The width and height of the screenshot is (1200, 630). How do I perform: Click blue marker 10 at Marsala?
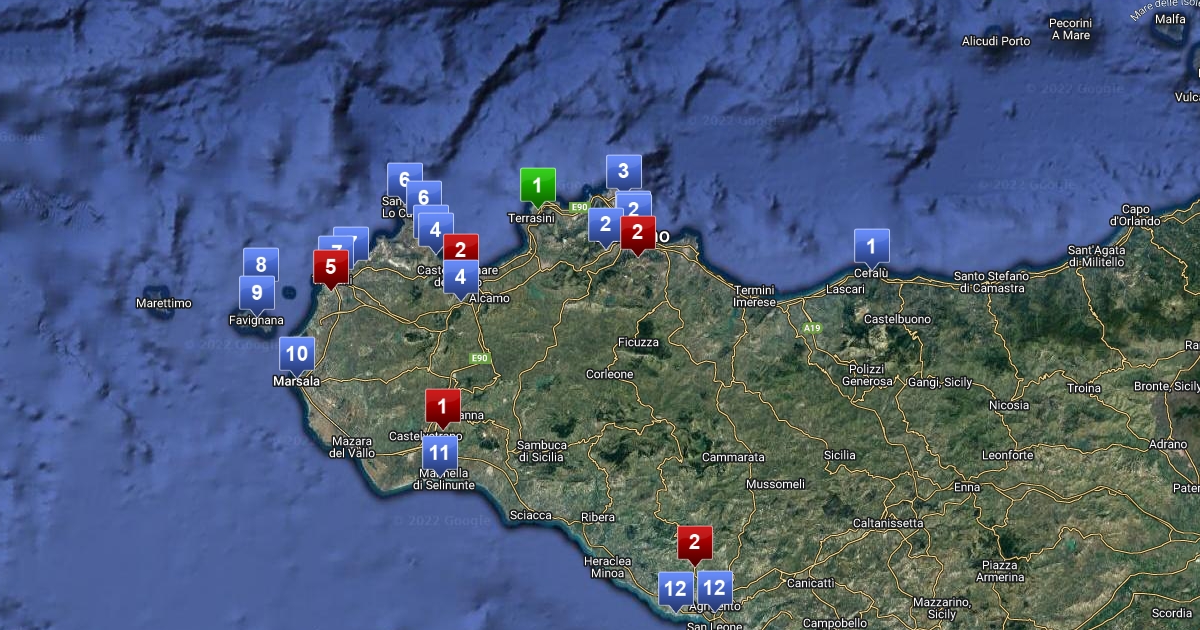click(297, 353)
